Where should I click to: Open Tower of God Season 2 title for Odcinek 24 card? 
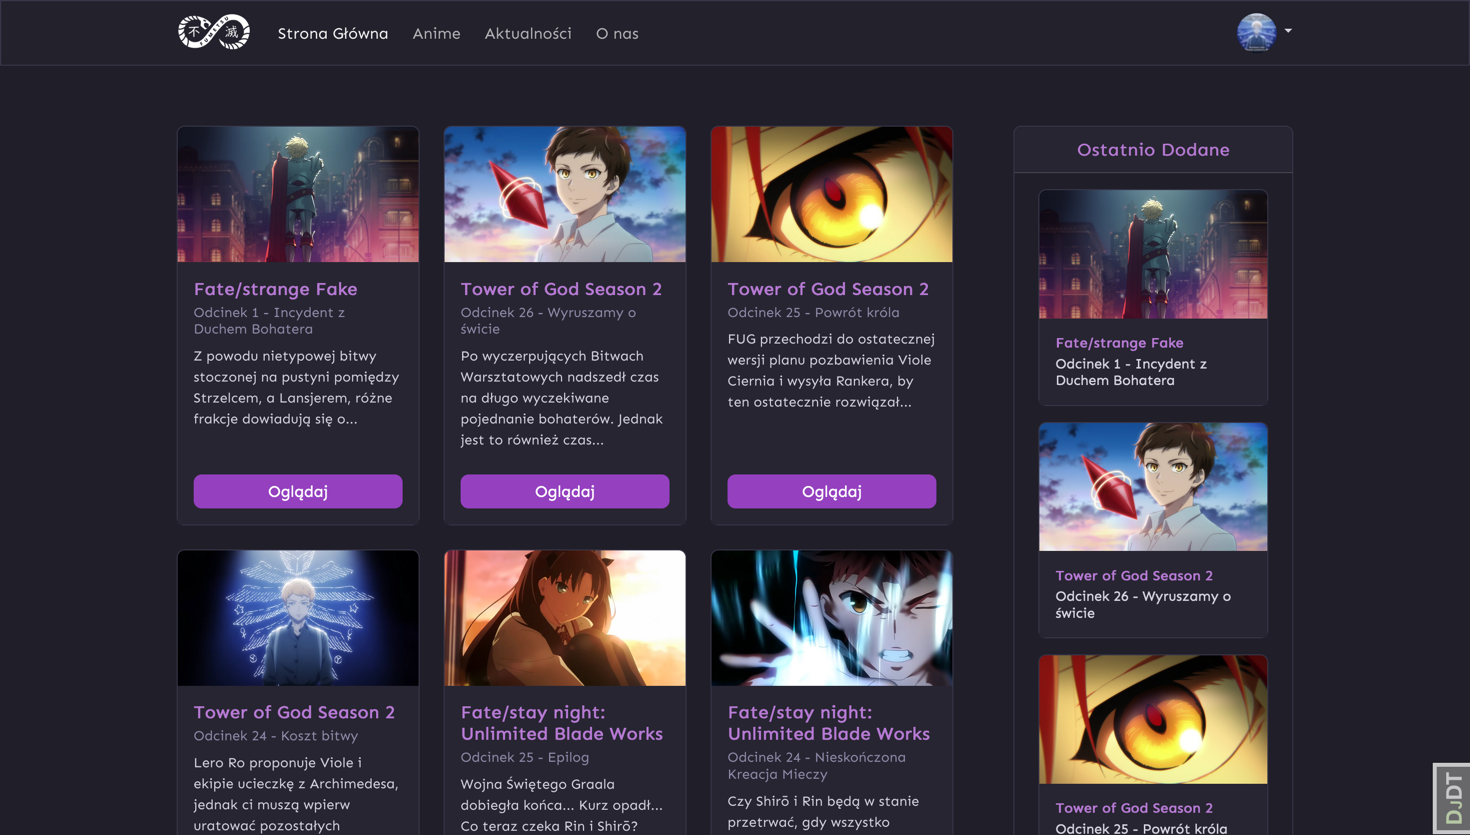[294, 712]
